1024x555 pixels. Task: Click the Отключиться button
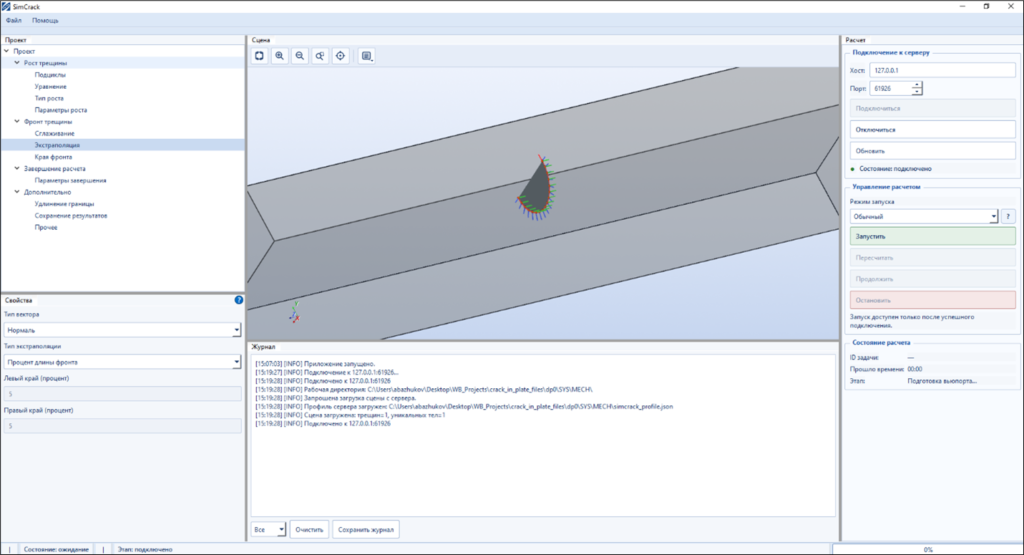pyautogui.click(x=933, y=129)
